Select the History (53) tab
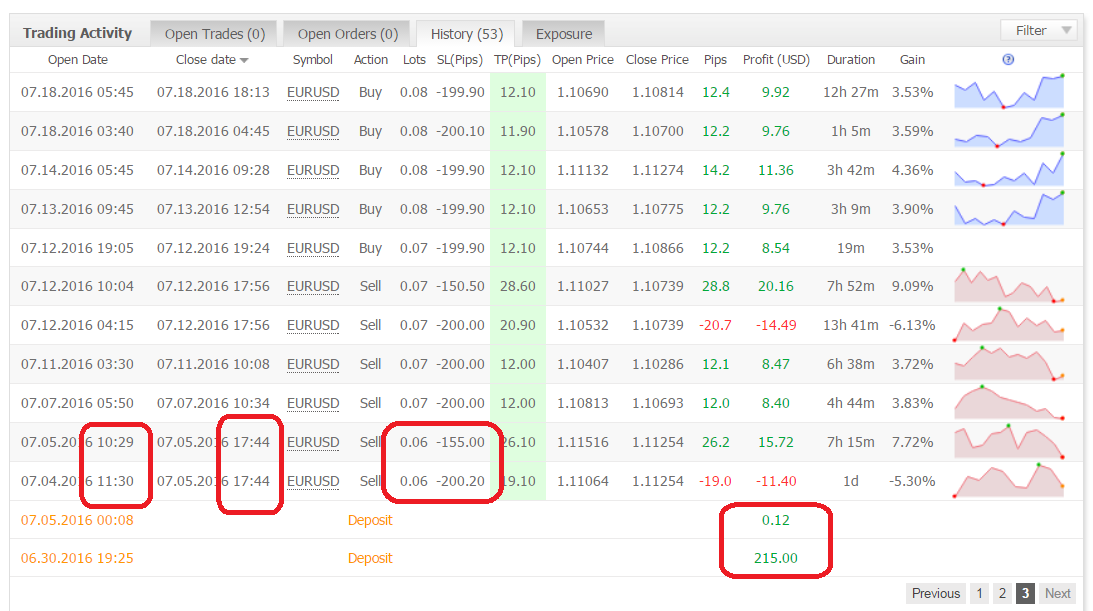Screen dimensions: 1093x611 (466, 33)
